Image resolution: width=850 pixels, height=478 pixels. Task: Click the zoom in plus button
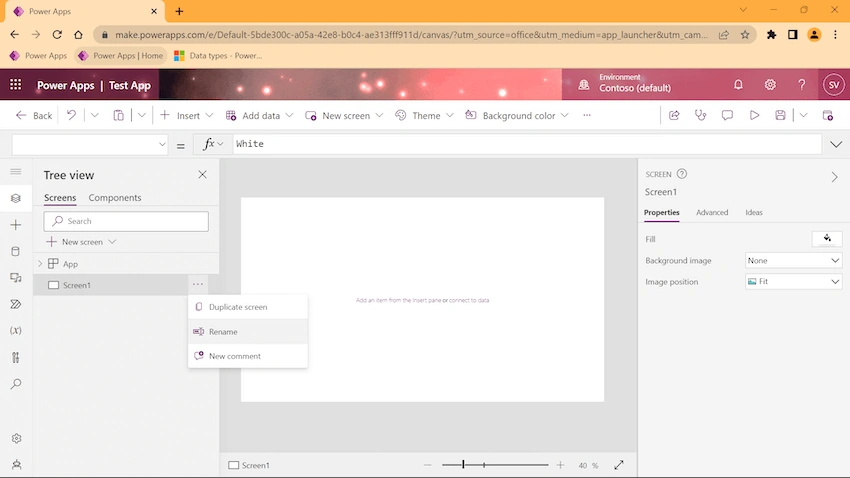click(x=560, y=465)
